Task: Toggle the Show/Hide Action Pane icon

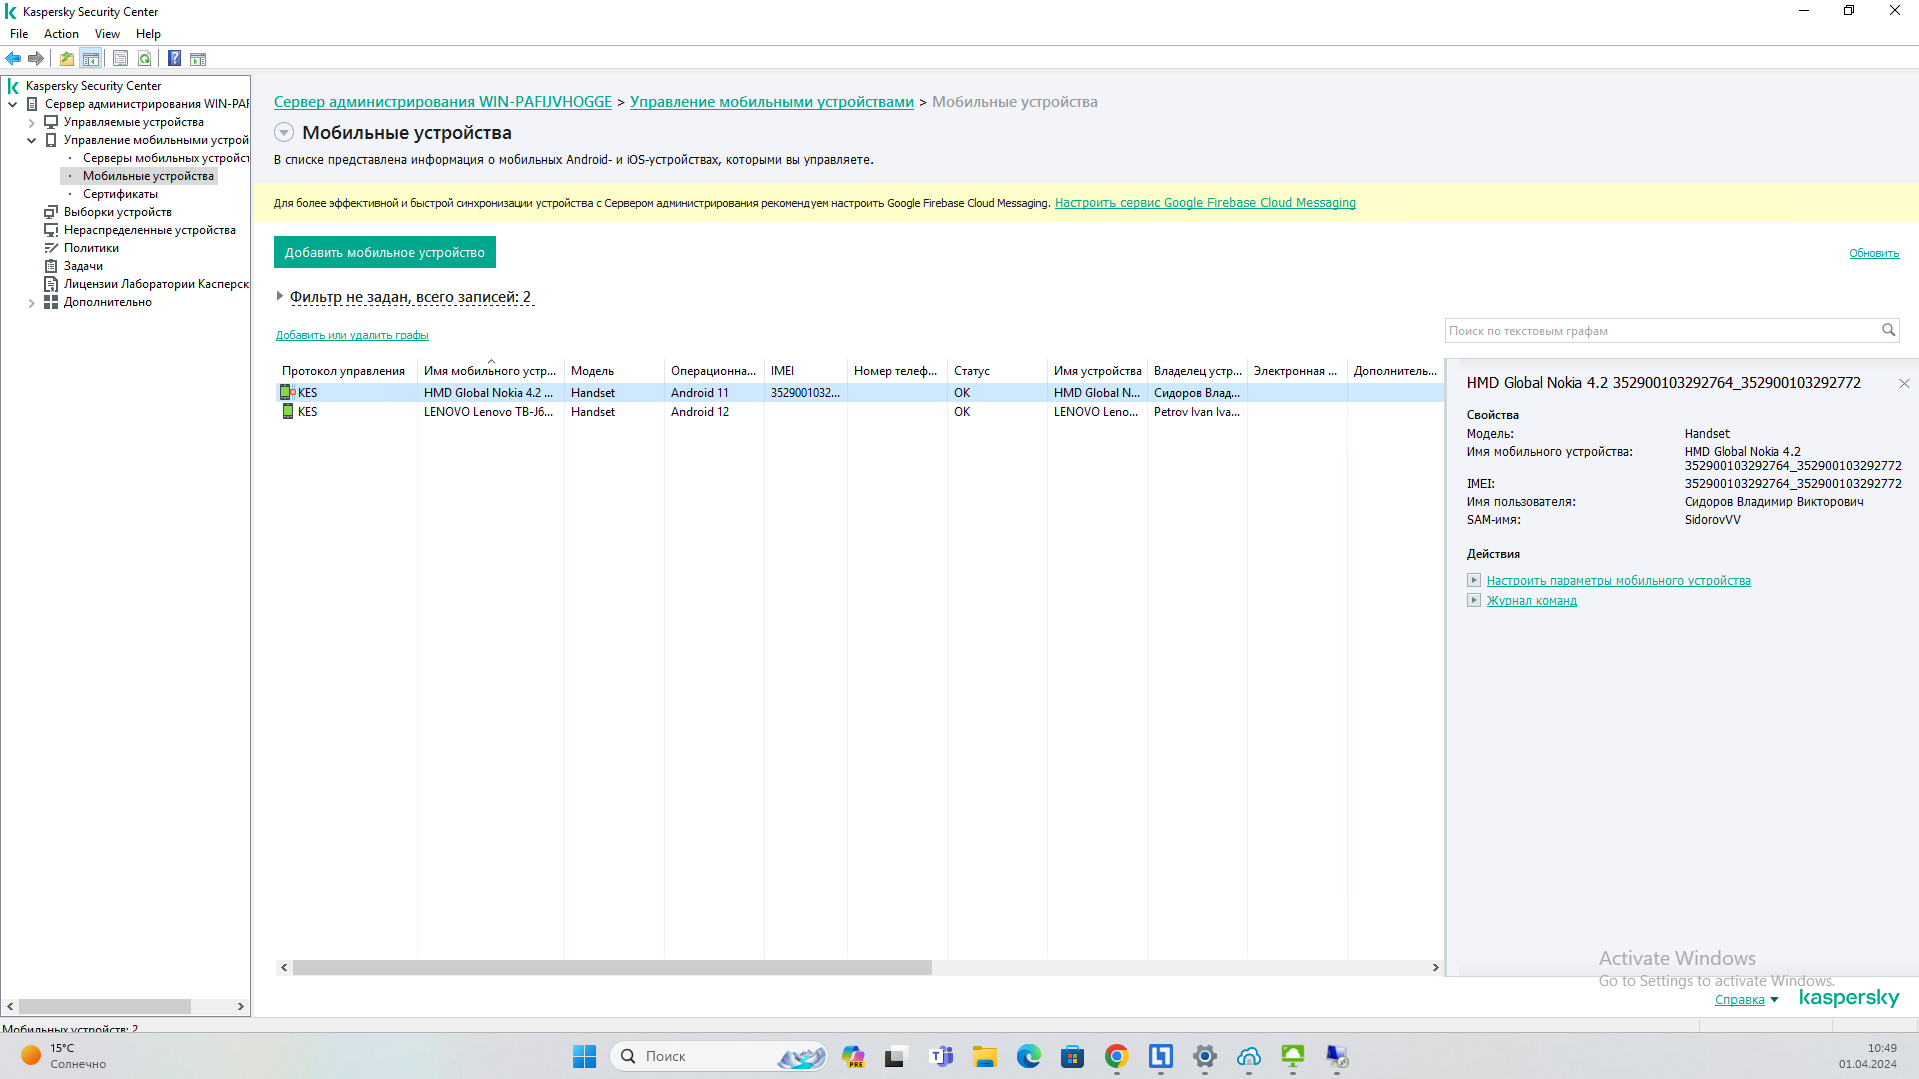Action: 198,59
